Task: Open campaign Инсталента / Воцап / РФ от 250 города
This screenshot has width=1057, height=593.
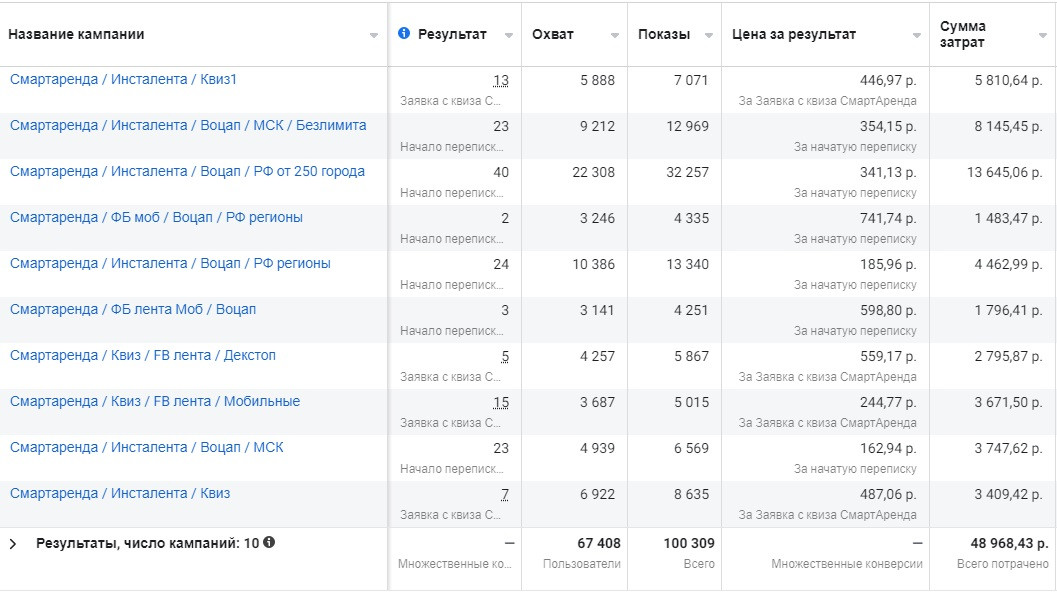Action: click(x=187, y=171)
